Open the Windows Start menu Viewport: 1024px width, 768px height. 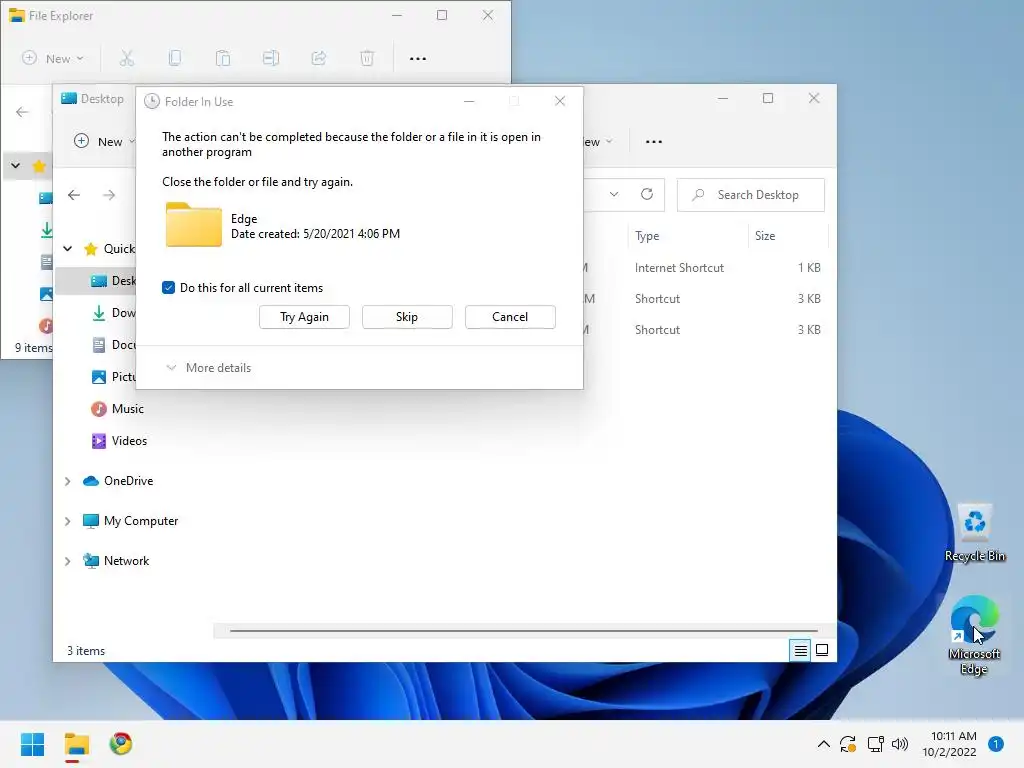(x=32, y=744)
